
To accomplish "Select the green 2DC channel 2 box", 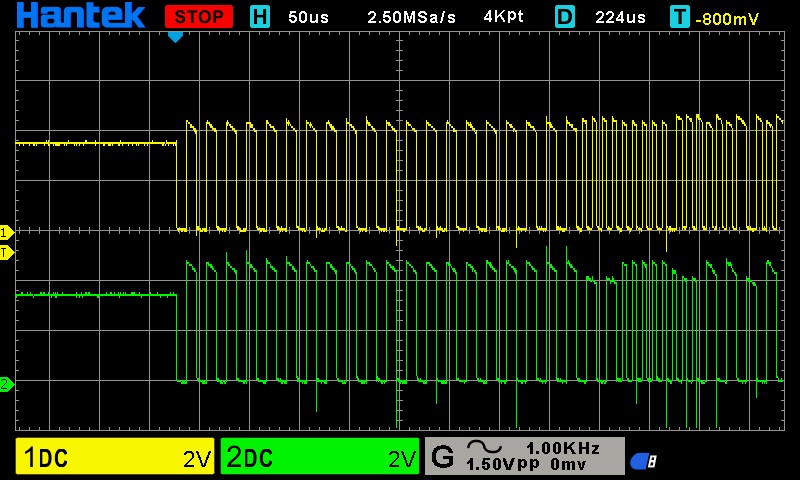I will (x=320, y=456).
